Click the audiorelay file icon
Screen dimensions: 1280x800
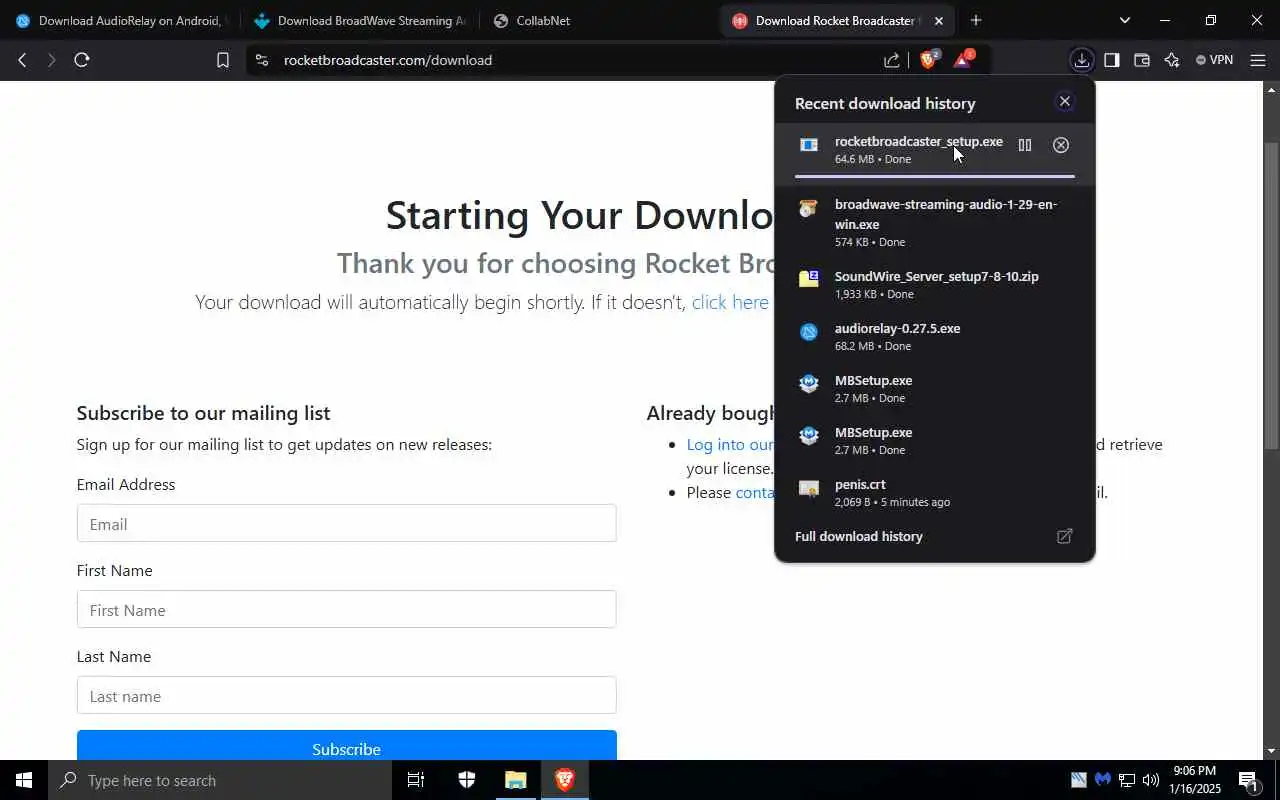809,332
